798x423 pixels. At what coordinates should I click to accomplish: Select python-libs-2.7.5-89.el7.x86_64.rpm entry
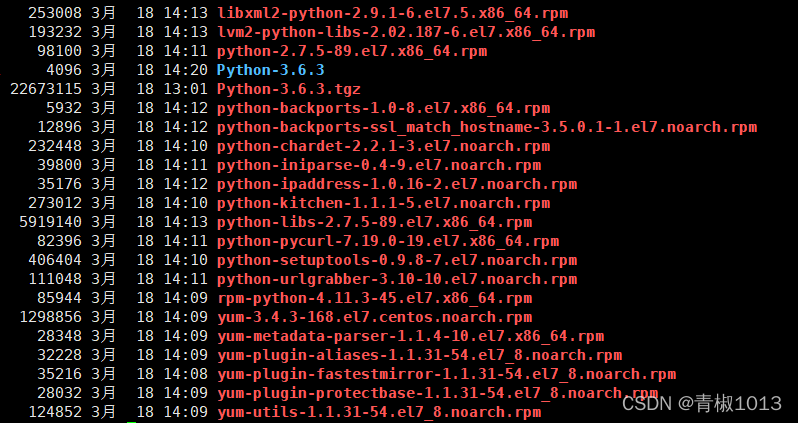tap(375, 222)
